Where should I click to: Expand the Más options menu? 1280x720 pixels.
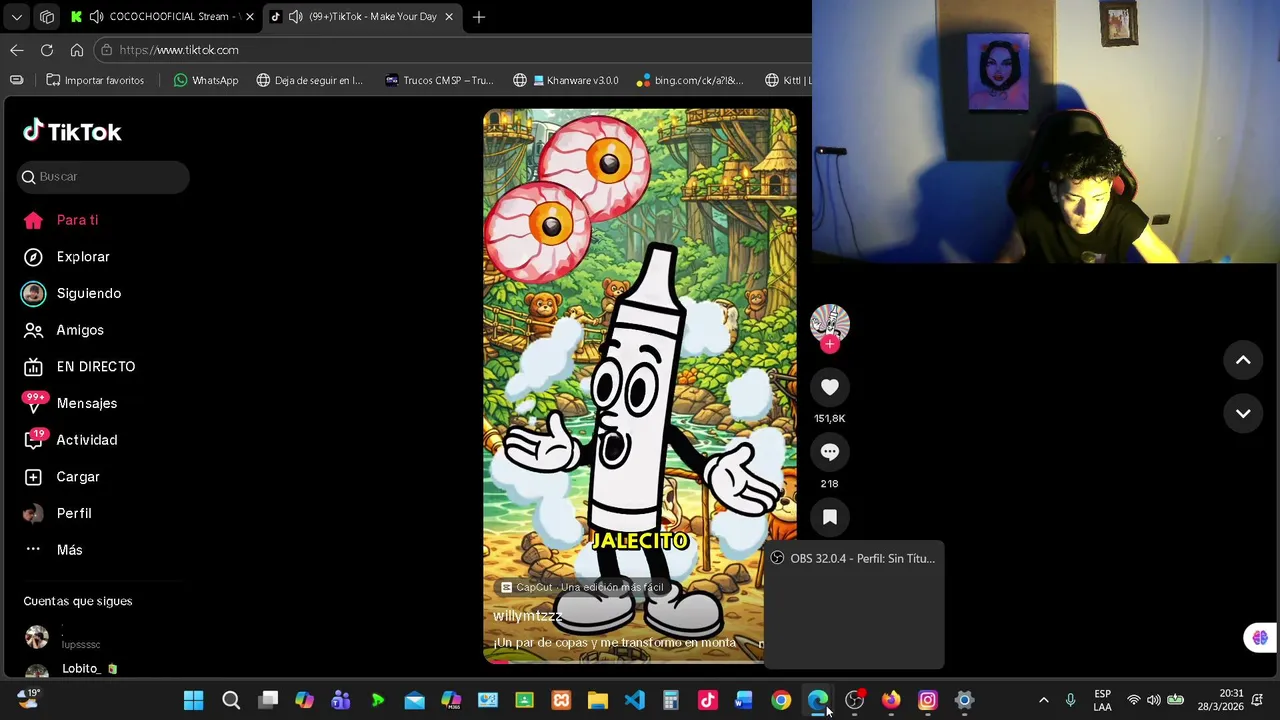(x=53, y=550)
